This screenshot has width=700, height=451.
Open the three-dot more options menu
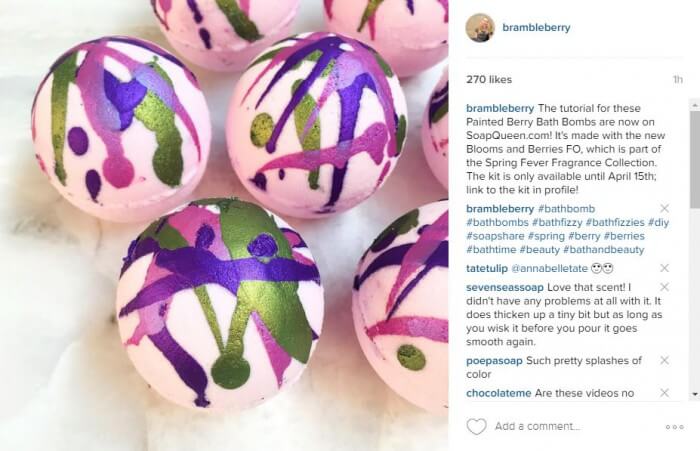coord(675,427)
